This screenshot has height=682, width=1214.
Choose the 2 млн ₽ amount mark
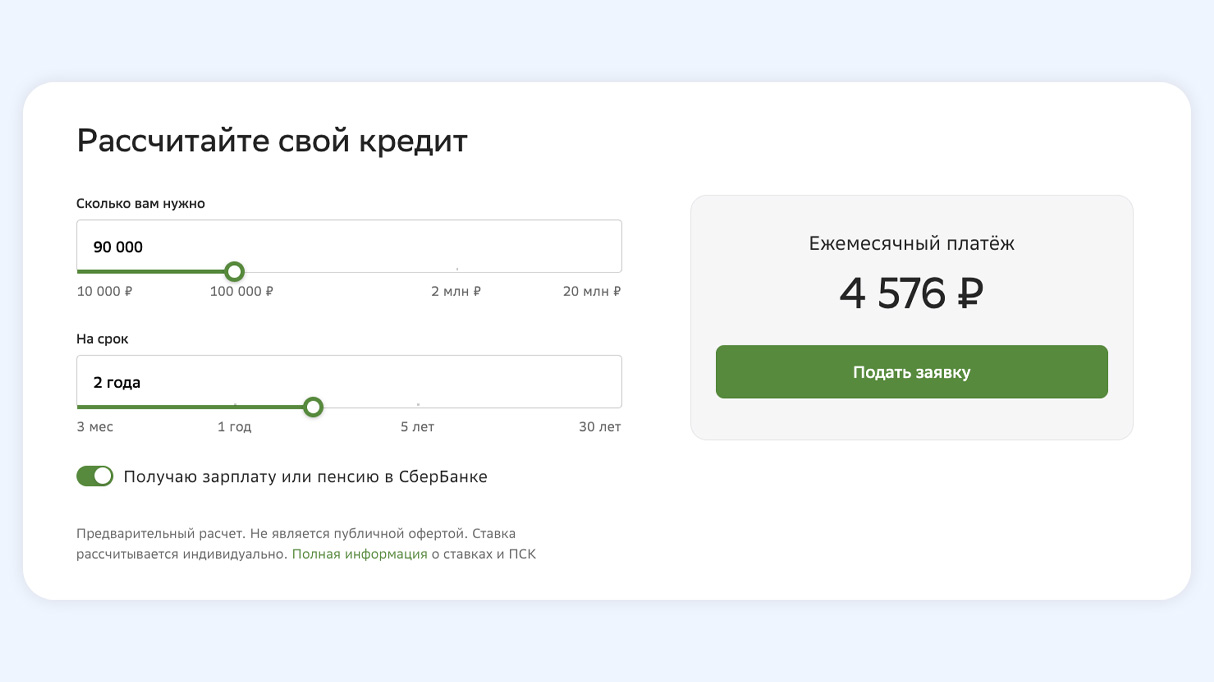click(456, 292)
